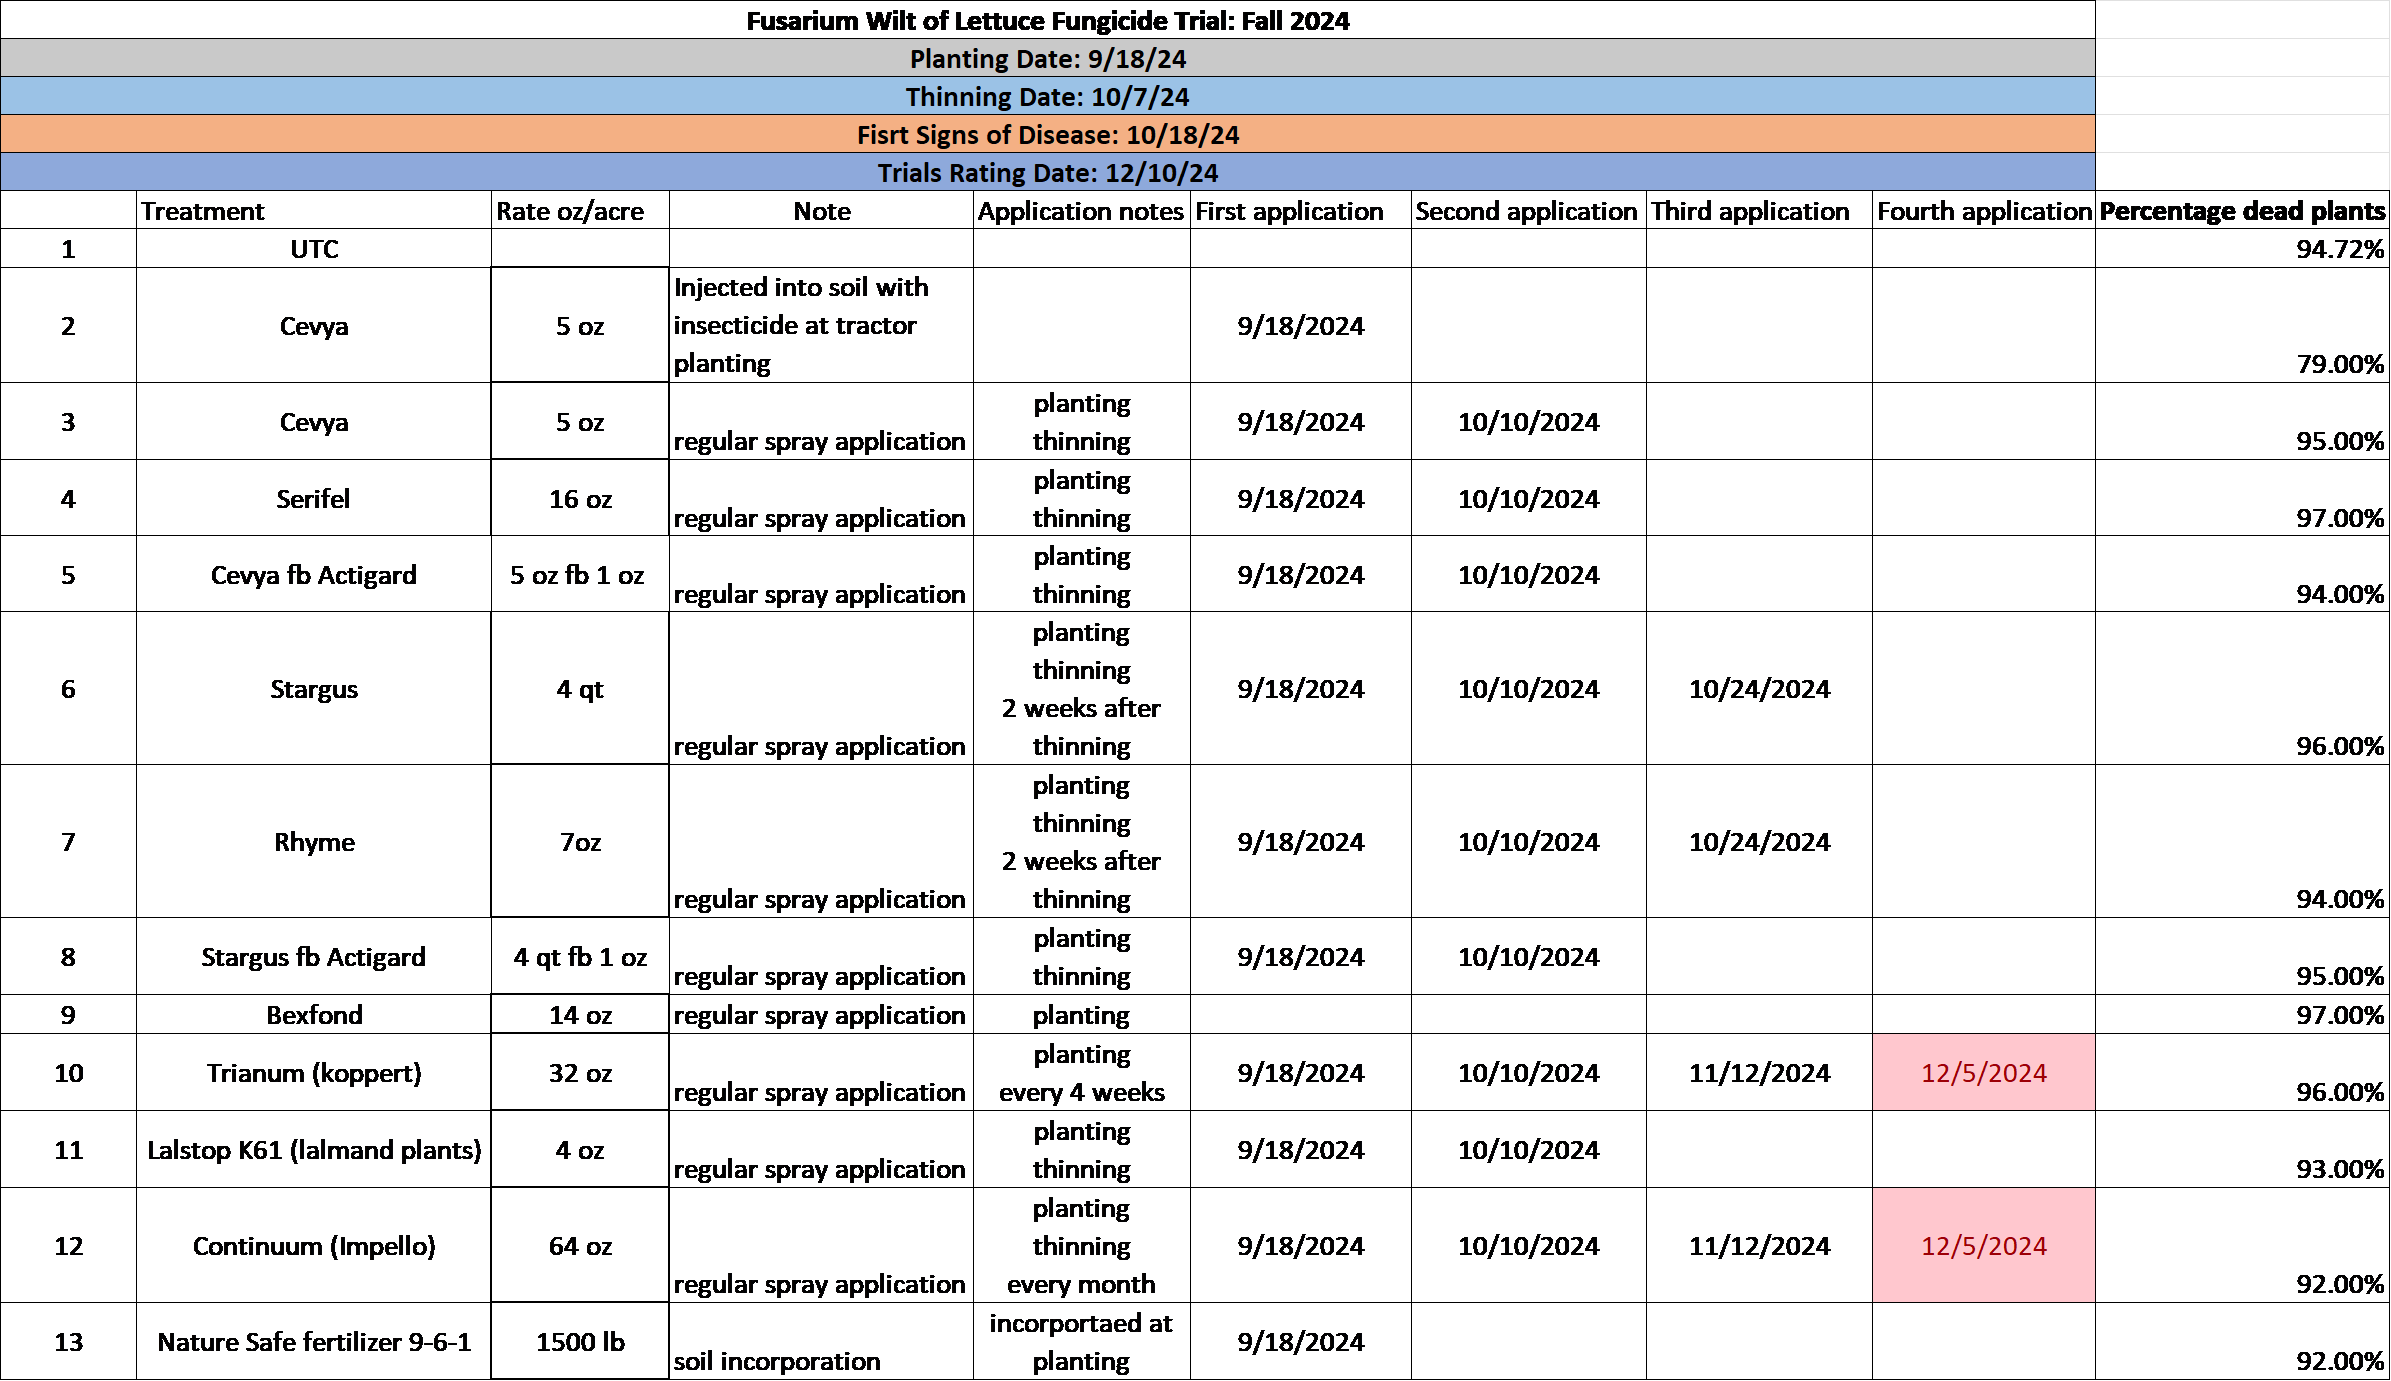Viewport: 2391px width, 1381px height.
Task: Select the 'Note' column header
Action: coord(821,210)
